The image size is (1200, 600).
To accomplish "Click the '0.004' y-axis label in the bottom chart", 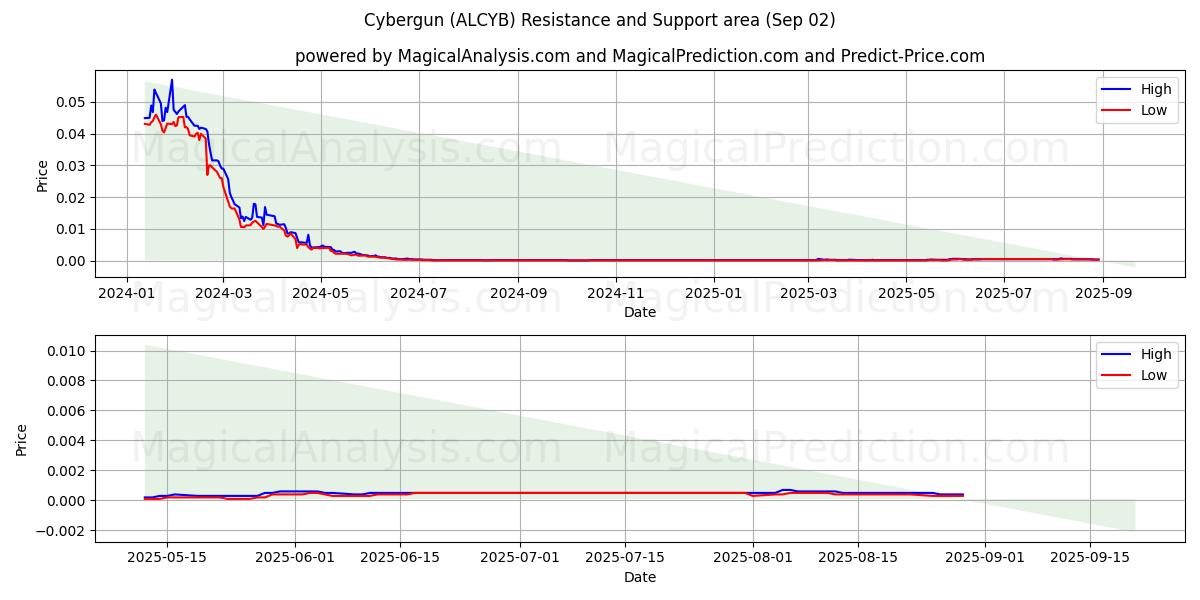I will click(69, 441).
